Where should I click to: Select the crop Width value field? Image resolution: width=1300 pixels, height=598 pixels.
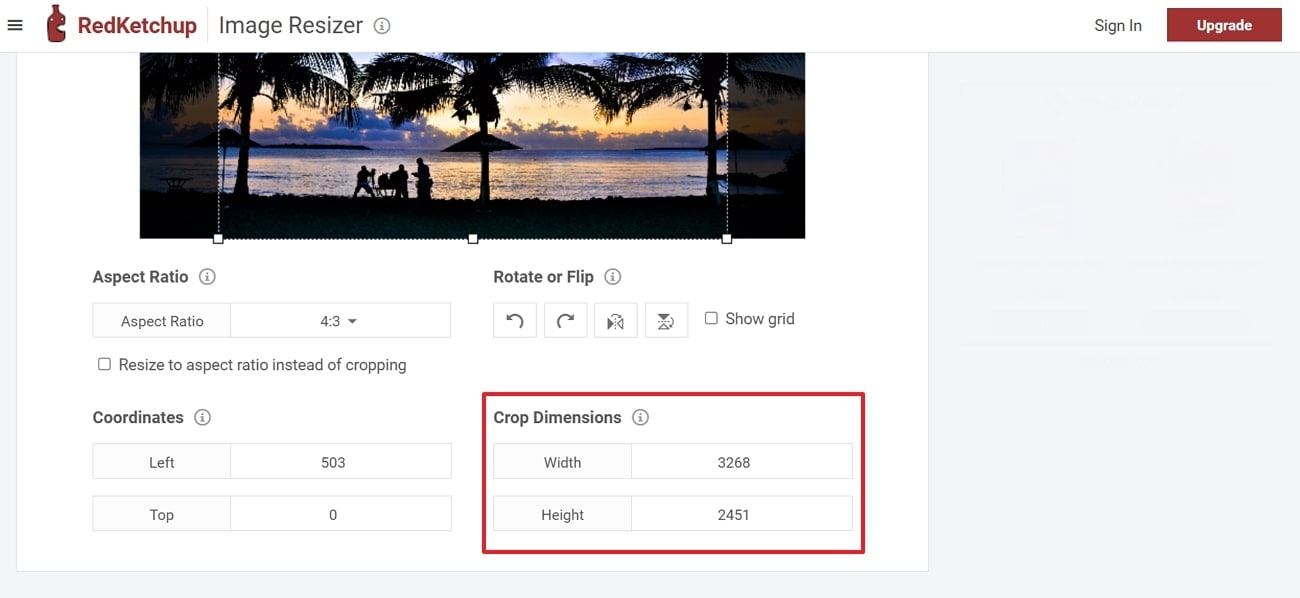click(x=741, y=462)
